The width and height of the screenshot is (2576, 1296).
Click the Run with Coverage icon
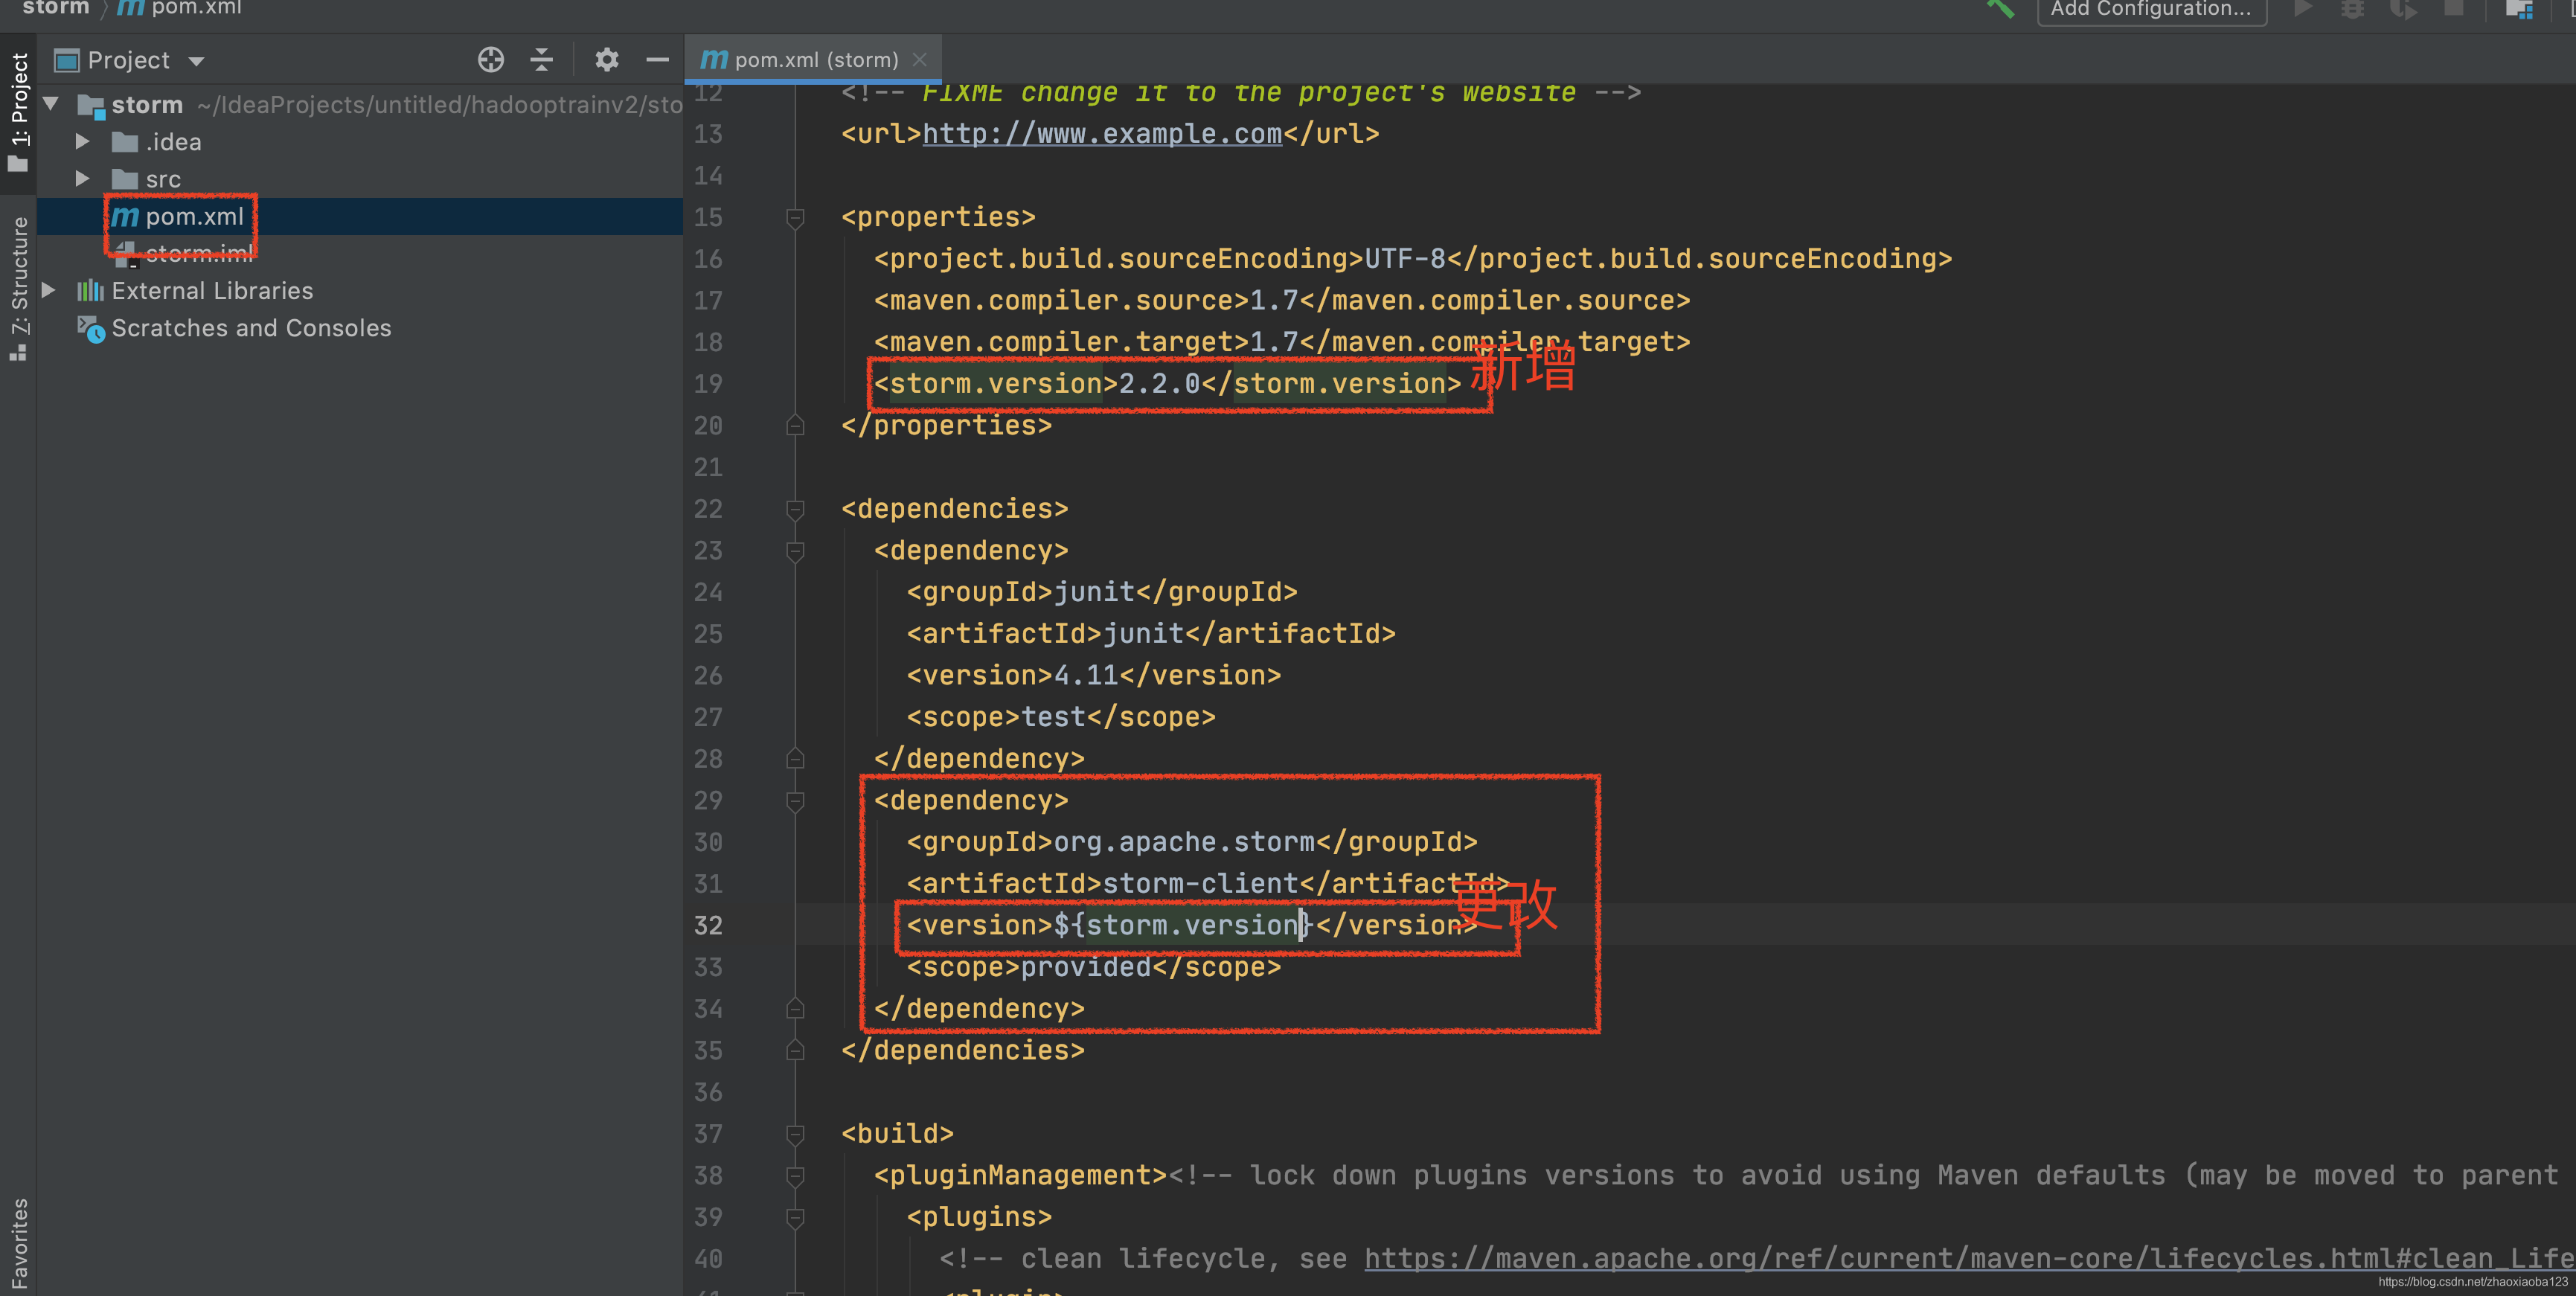(x=2403, y=9)
